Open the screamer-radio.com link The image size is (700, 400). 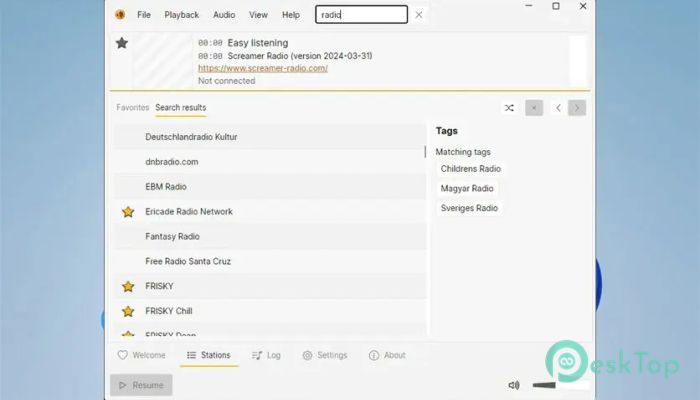pos(263,68)
